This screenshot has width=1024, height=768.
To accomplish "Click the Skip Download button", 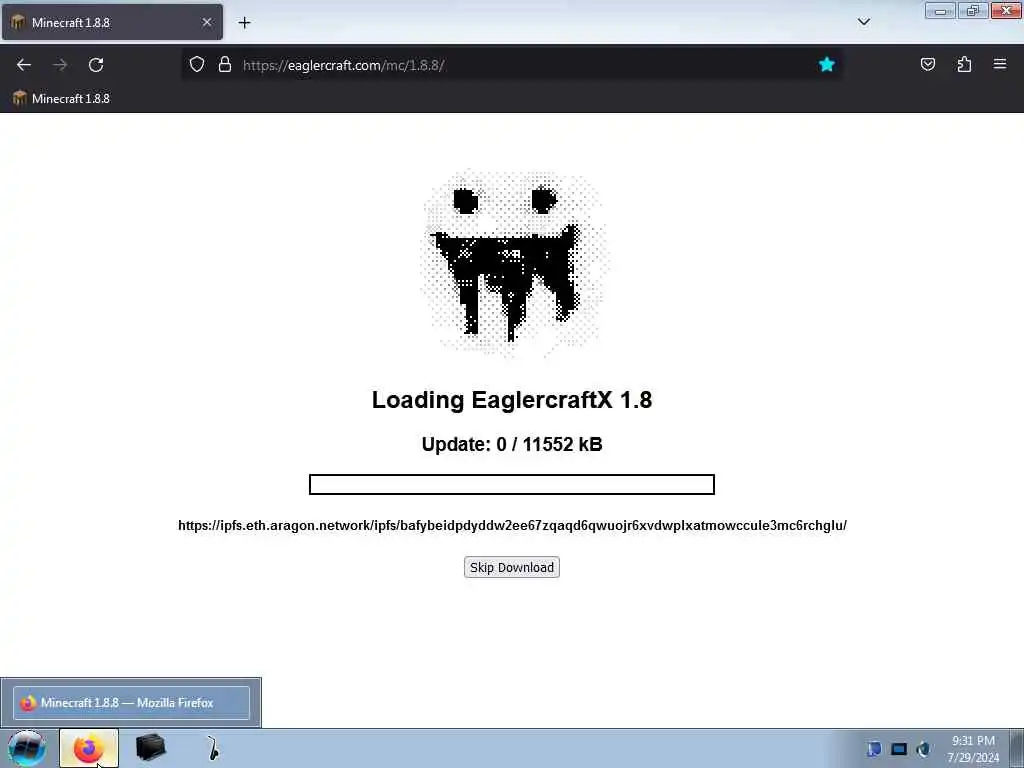I will click(511, 568).
